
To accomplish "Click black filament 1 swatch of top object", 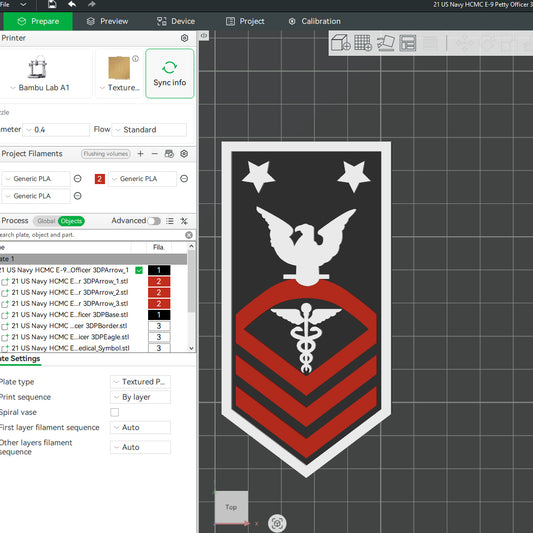I will click(159, 270).
